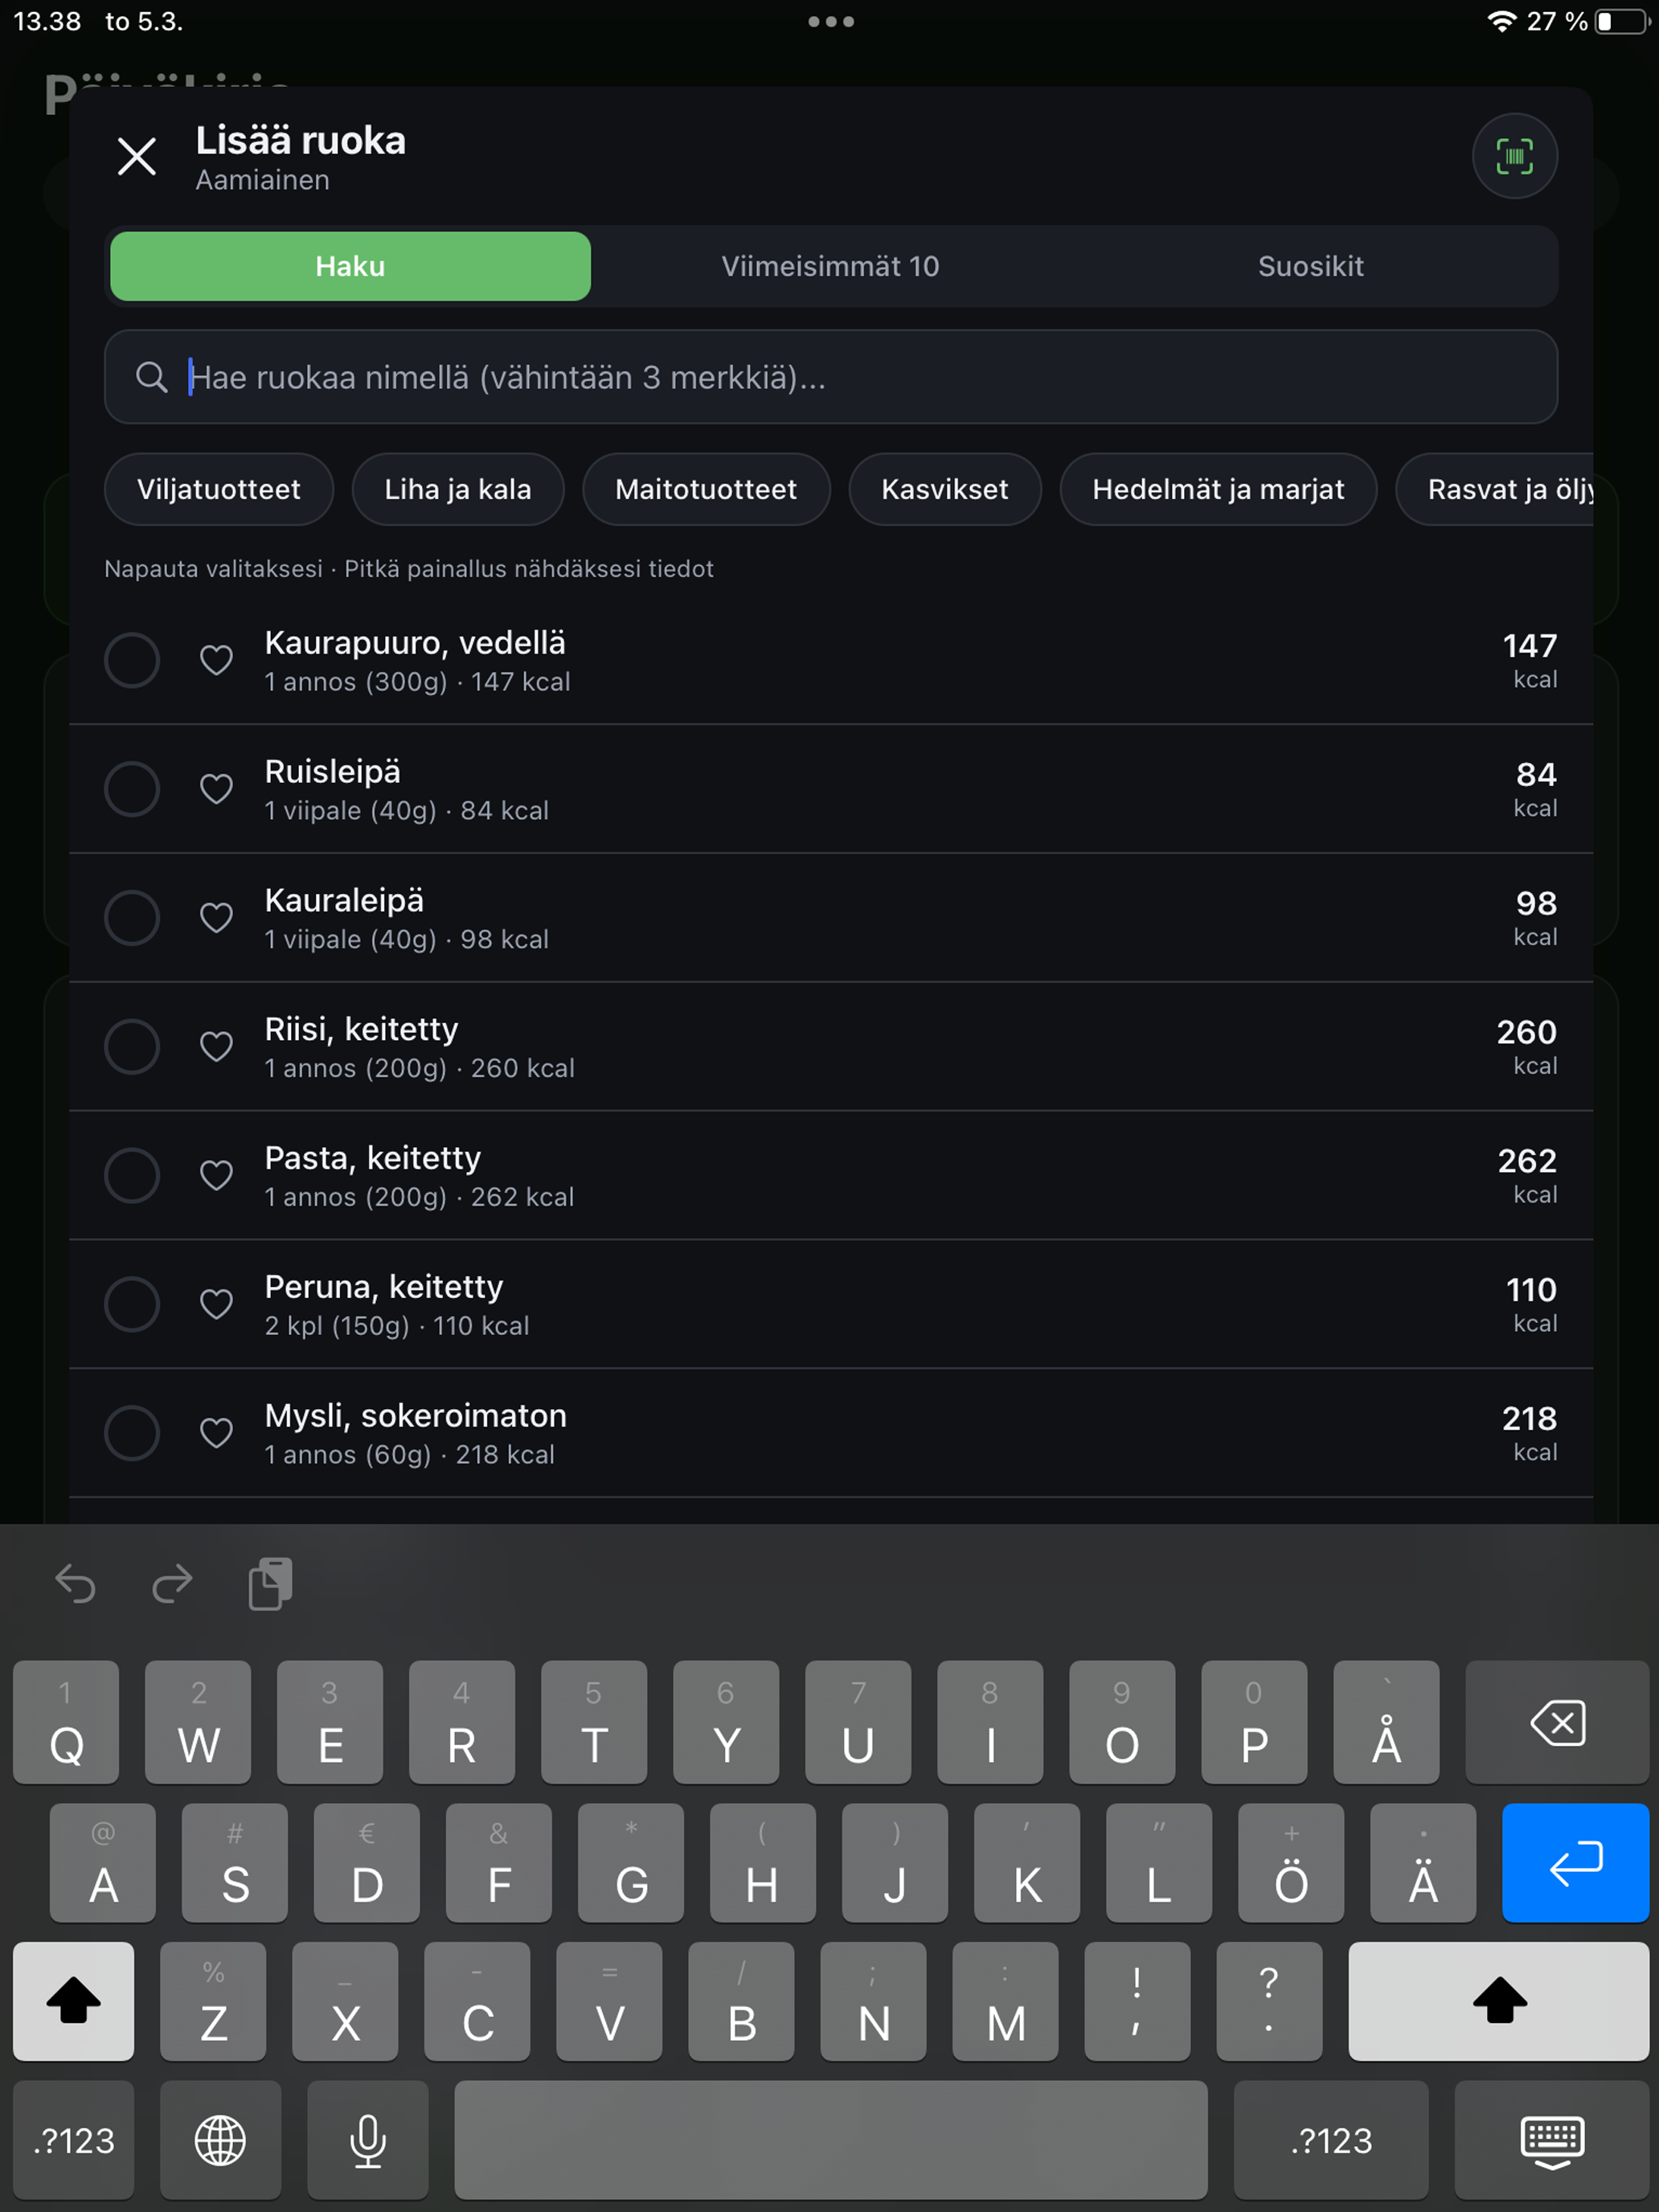Close the Lisää ruoka dialog

click(x=137, y=156)
